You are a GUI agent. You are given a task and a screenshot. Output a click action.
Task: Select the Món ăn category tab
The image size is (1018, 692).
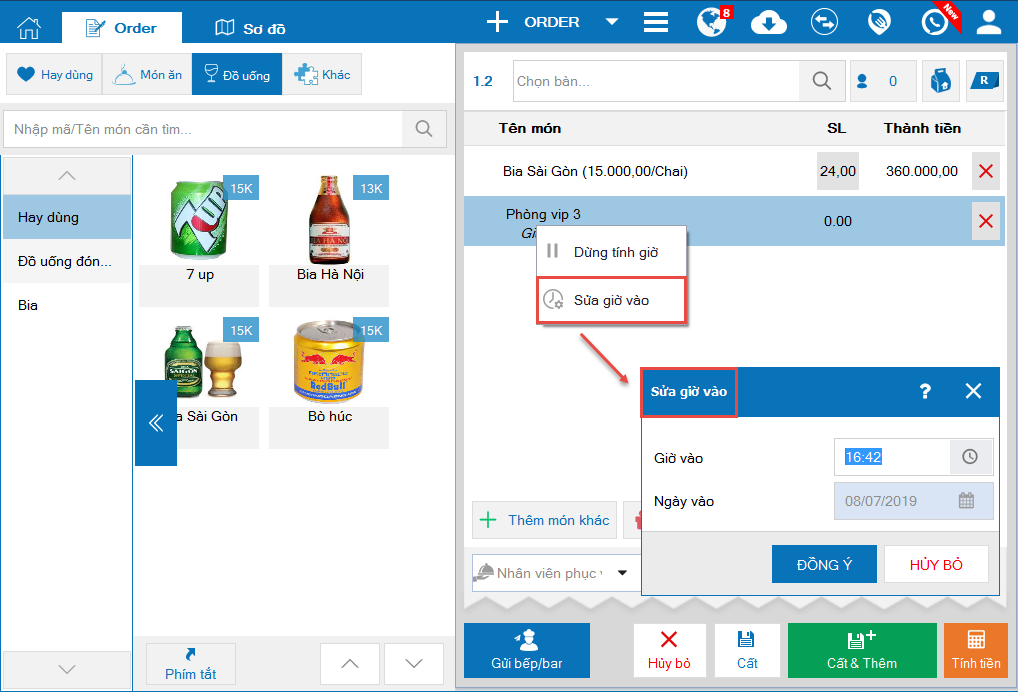click(x=147, y=75)
